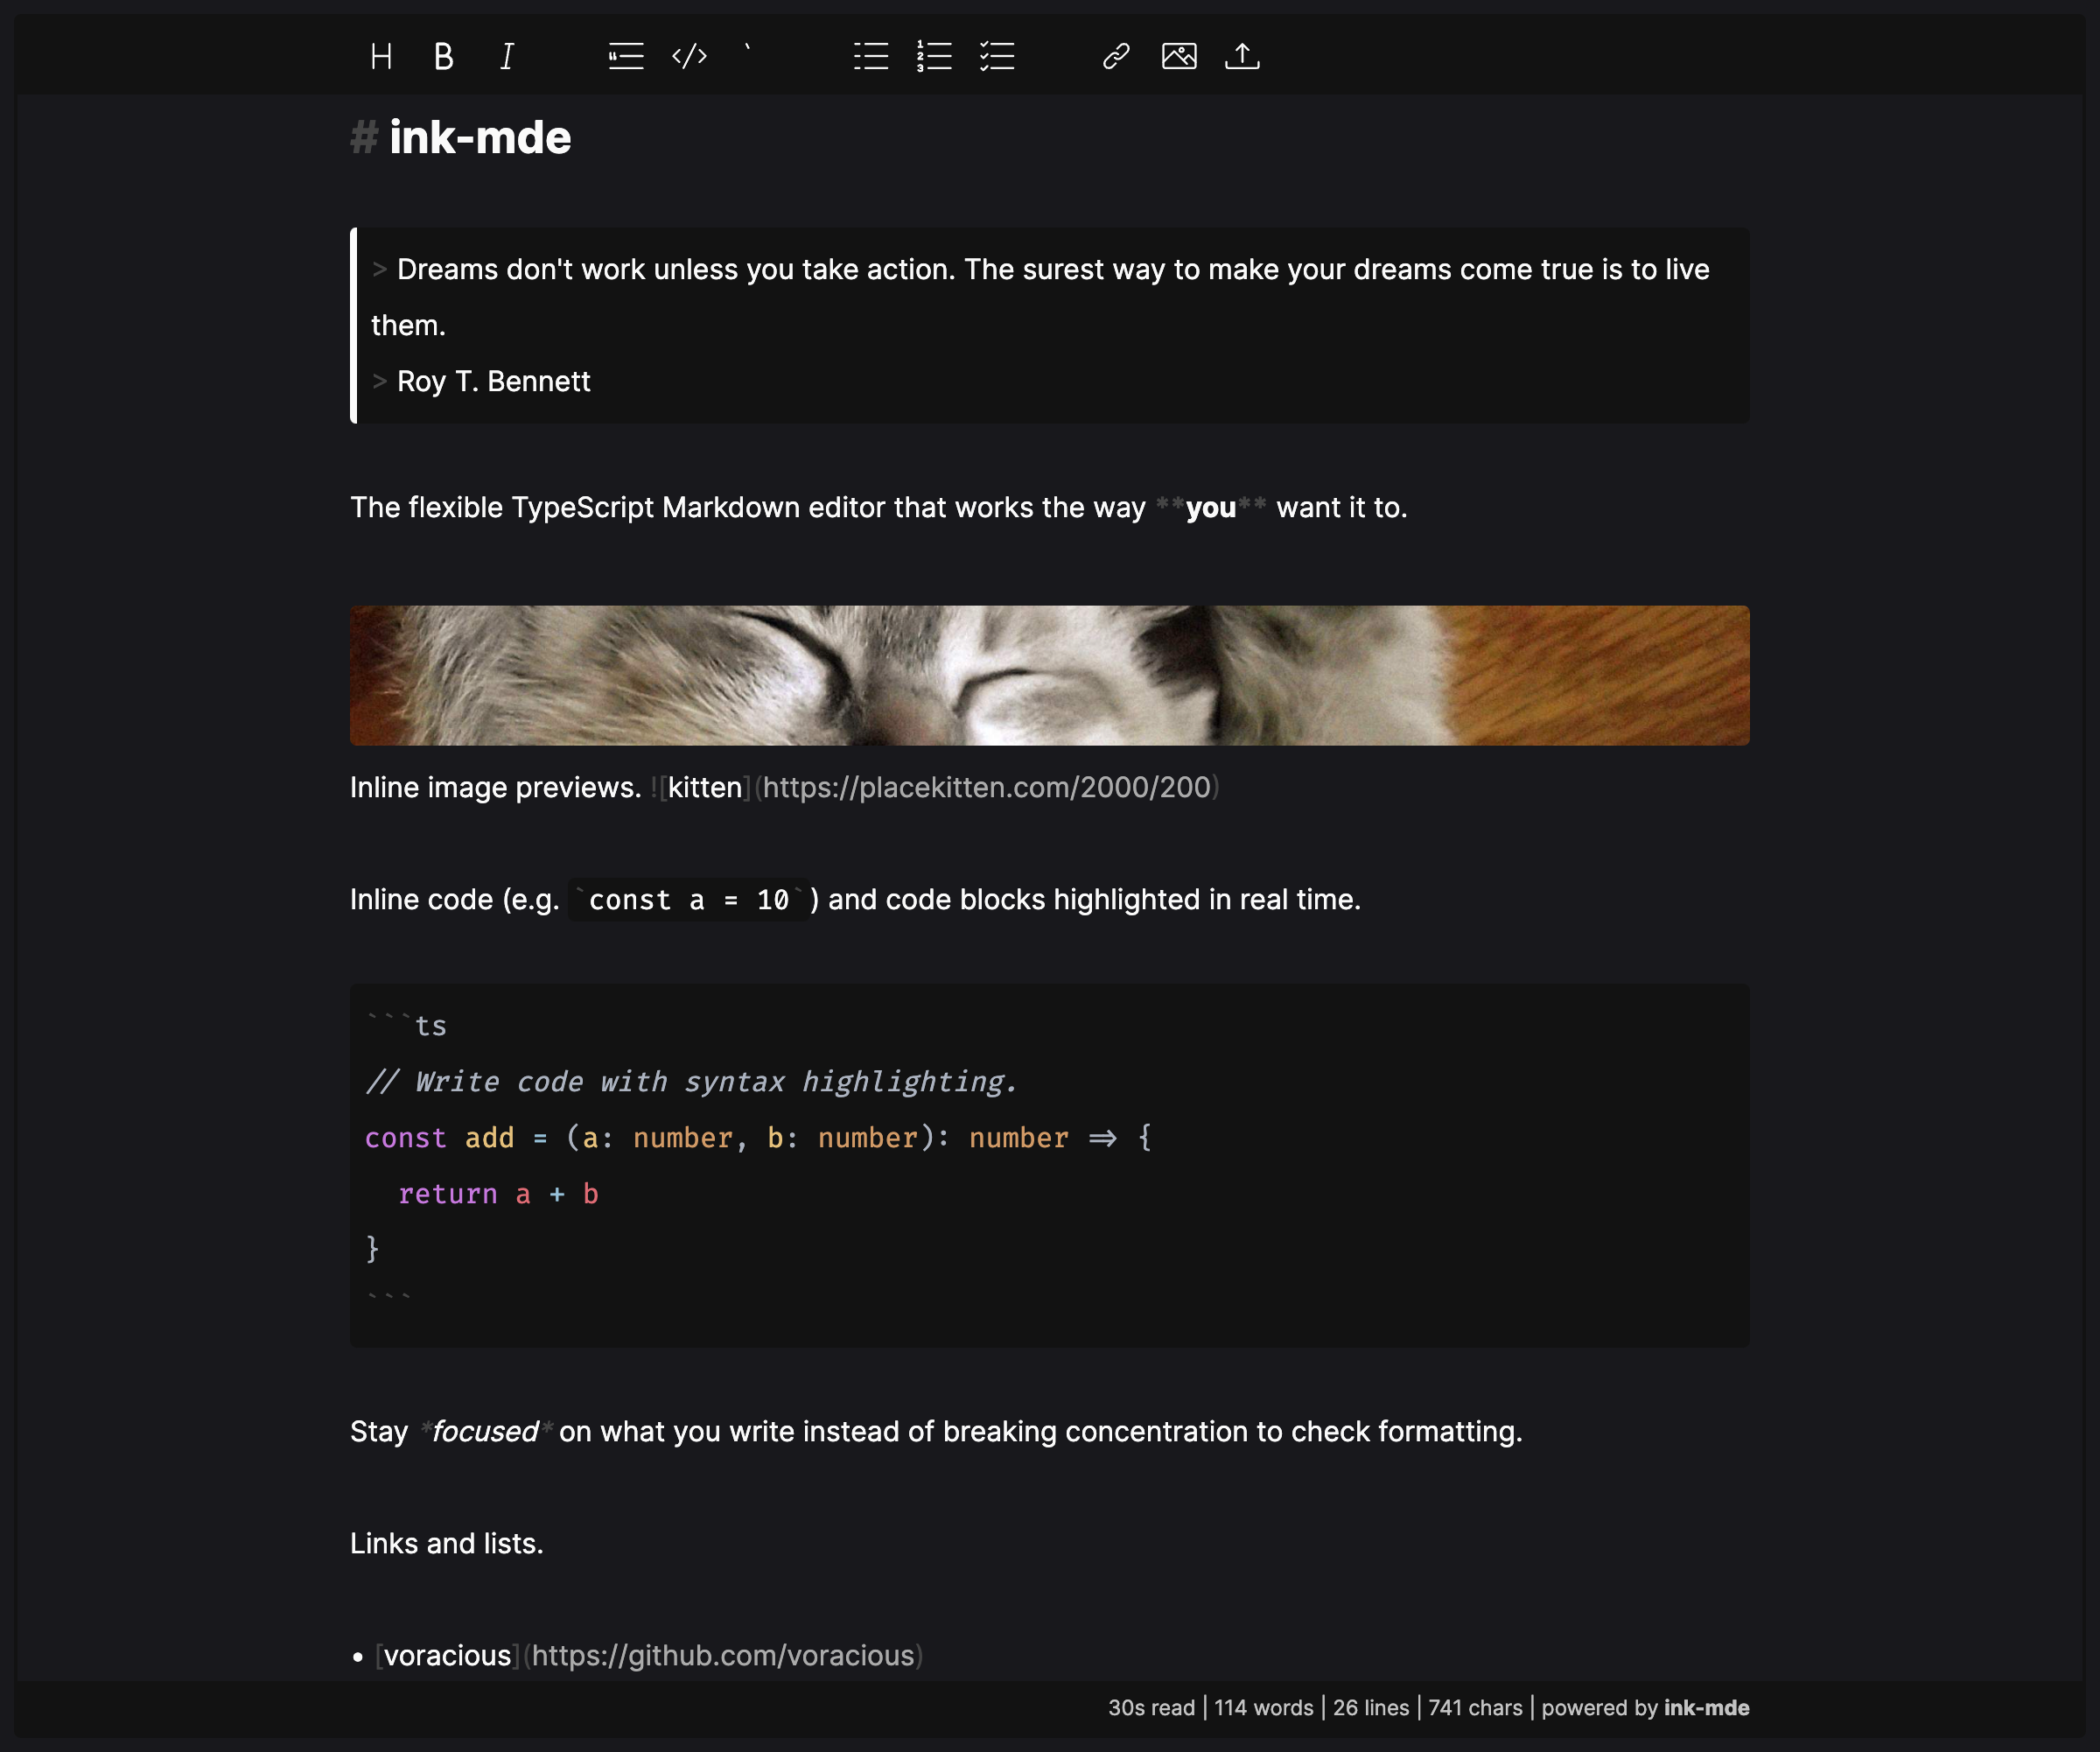The height and width of the screenshot is (1752, 2100).
Task: Click the upload file icon
Action: click(1242, 56)
